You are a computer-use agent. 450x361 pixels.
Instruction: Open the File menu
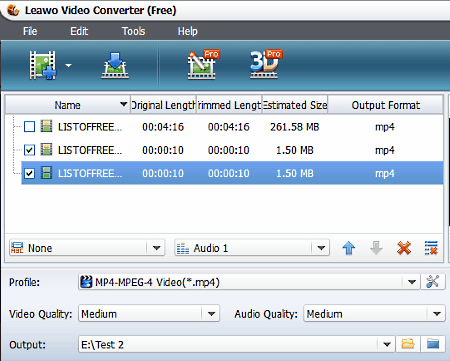(x=30, y=31)
